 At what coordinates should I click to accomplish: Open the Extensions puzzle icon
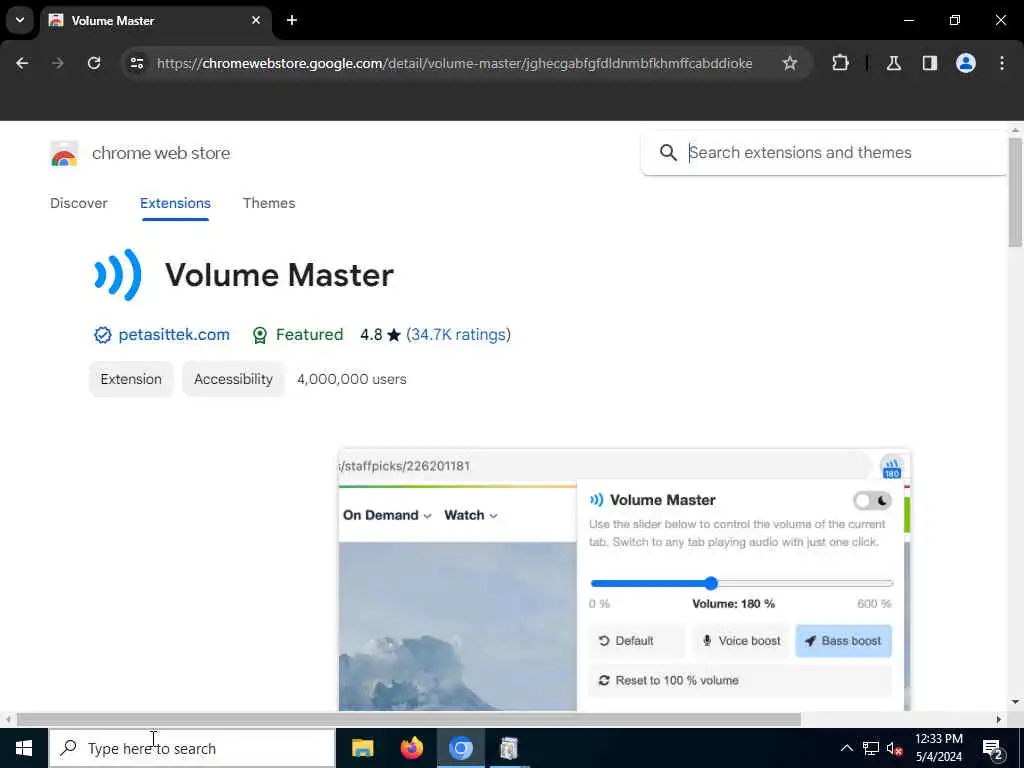(840, 63)
